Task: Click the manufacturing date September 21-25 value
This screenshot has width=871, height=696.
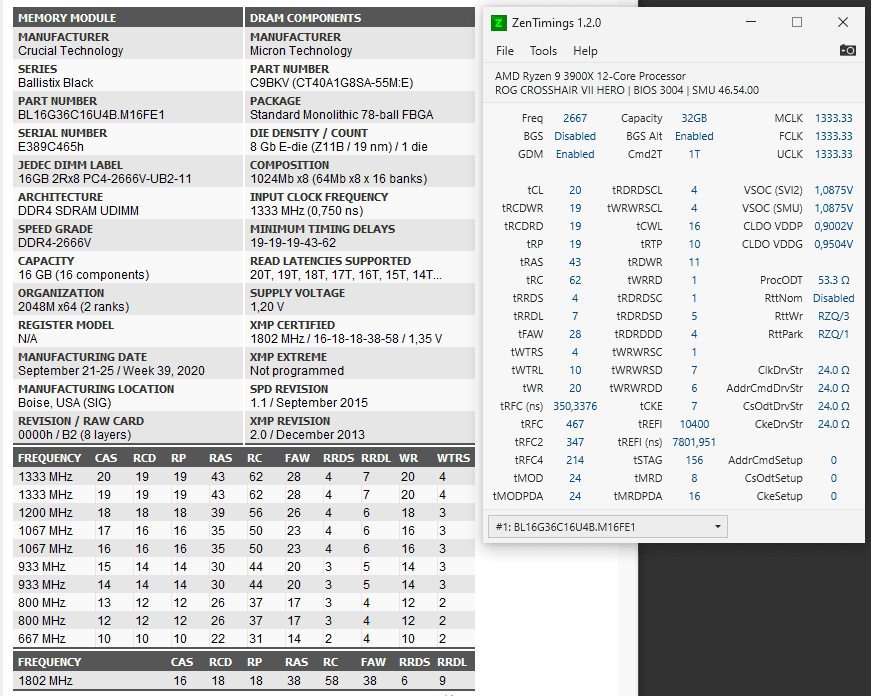Action: pyautogui.click(x=111, y=370)
